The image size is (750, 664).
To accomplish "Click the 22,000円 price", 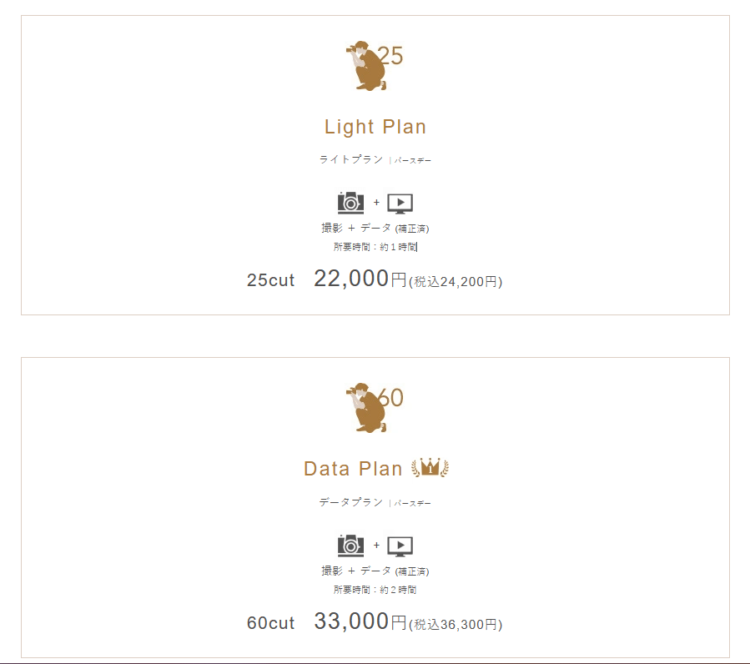I will click(360, 279).
